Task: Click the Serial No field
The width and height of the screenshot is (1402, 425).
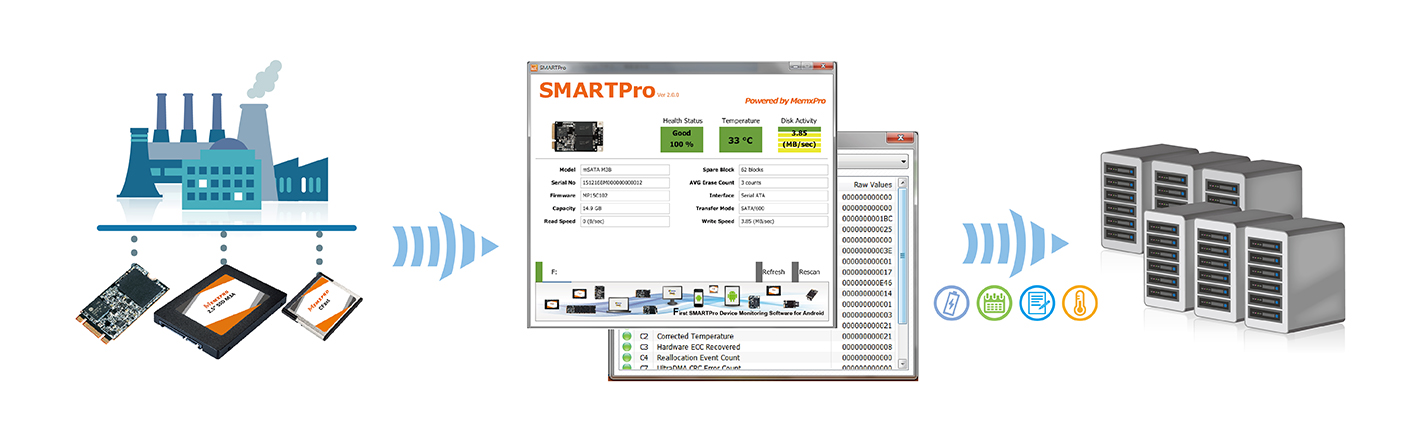Action: click(x=624, y=183)
